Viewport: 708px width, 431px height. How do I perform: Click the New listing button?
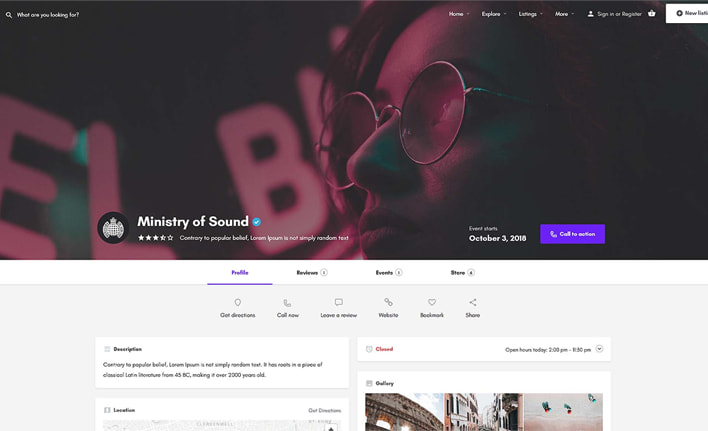pos(687,14)
